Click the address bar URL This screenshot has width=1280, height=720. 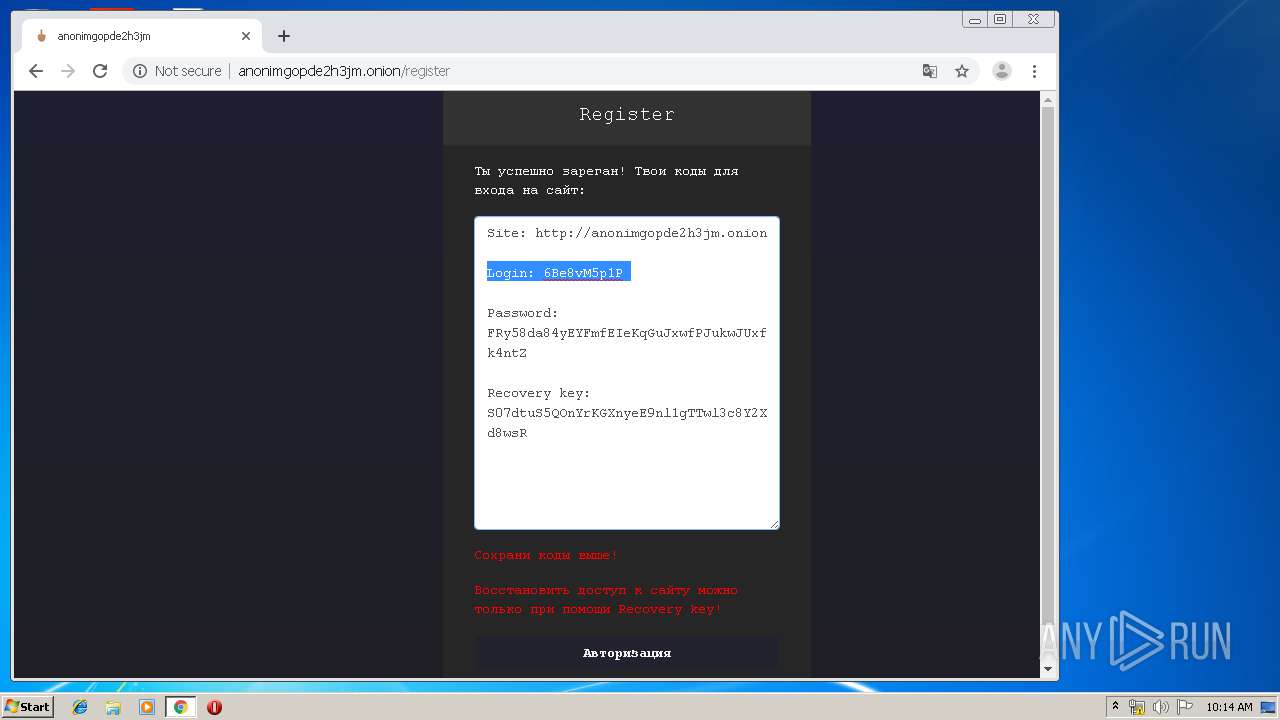click(344, 71)
